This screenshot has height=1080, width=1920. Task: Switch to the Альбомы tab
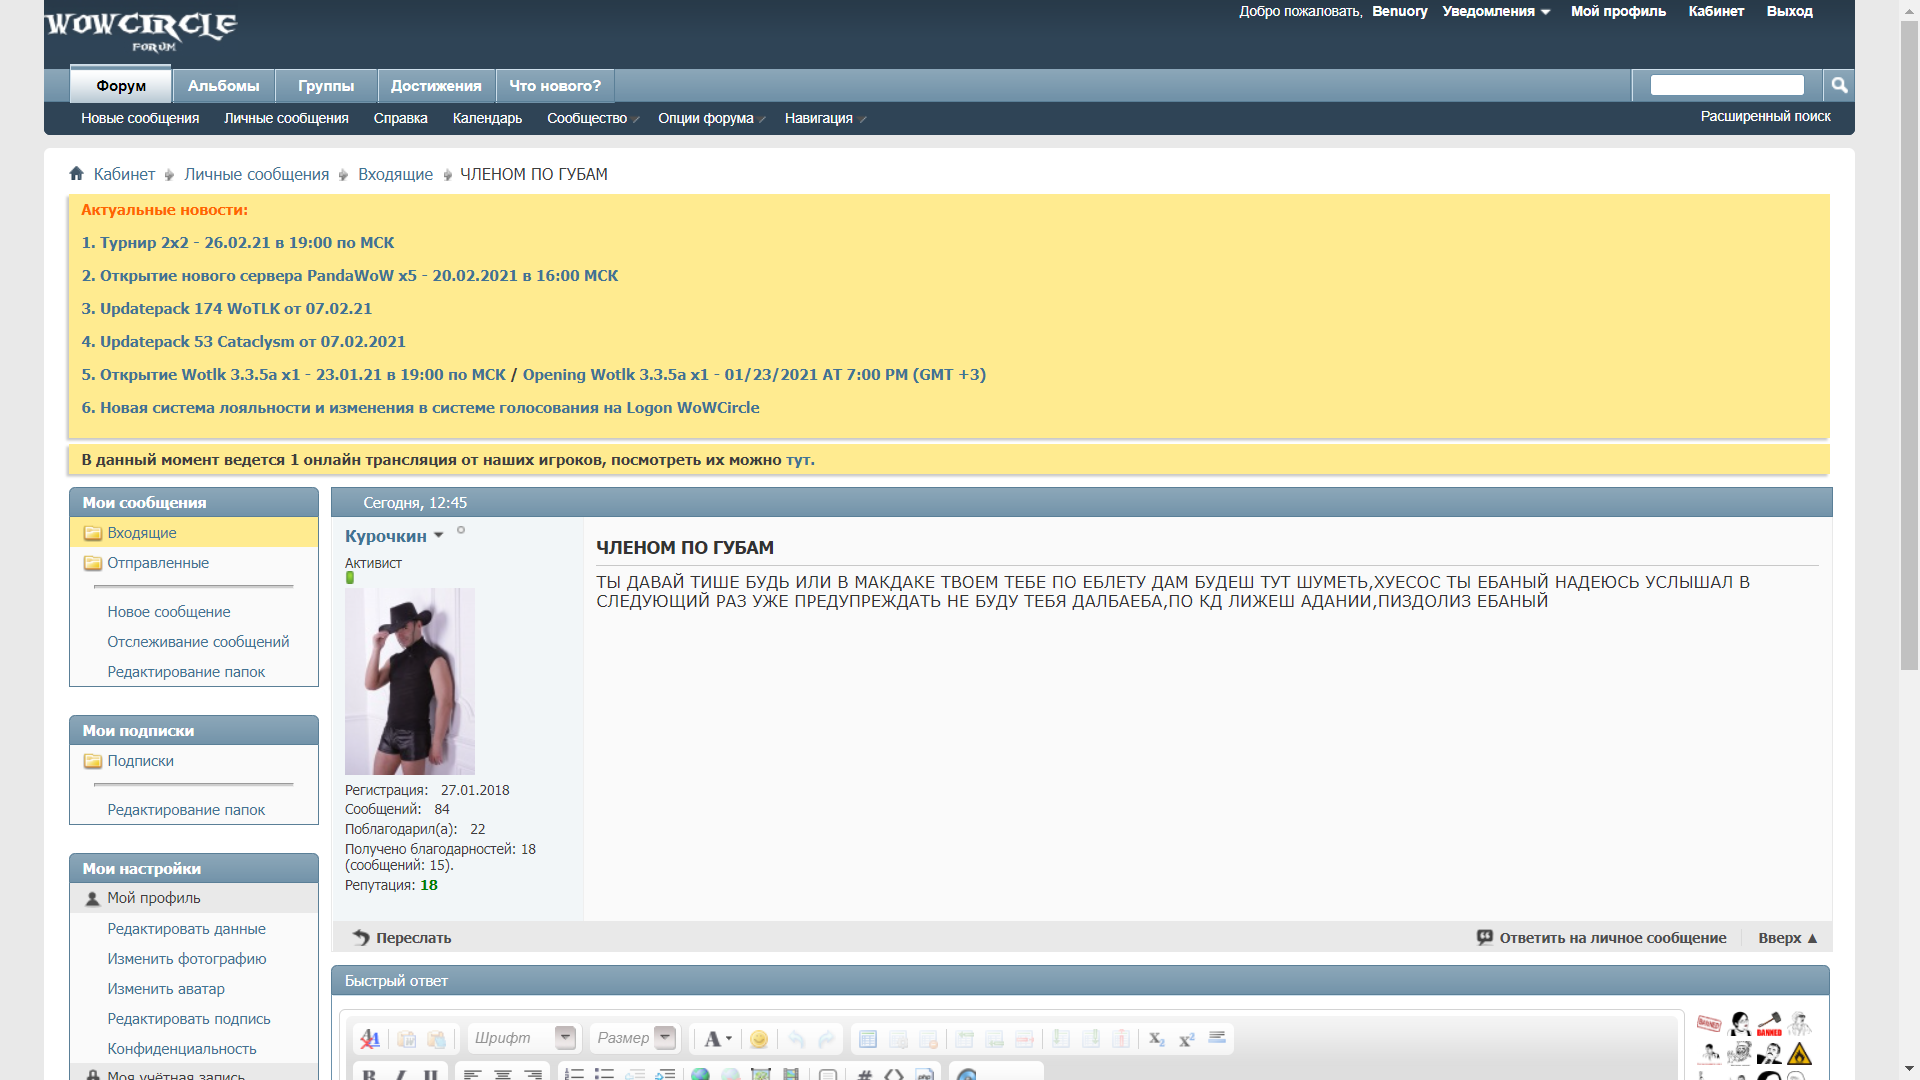[223, 86]
